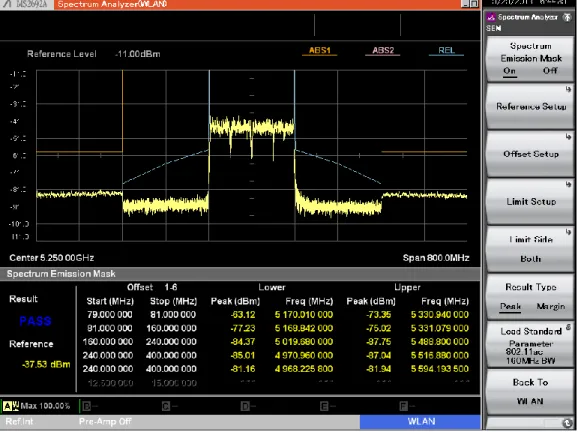The height and width of the screenshot is (432, 578).
Task: Click the PASS result indicator
Action: click(35, 321)
